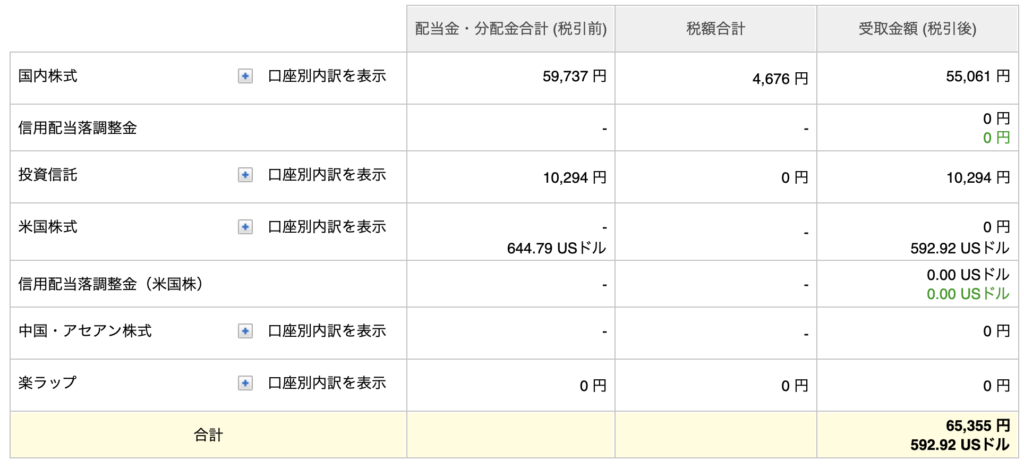Select the 信用配当落調整金（米国株） row label
This screenshot has width=1024, height=468.
[111, 284]
